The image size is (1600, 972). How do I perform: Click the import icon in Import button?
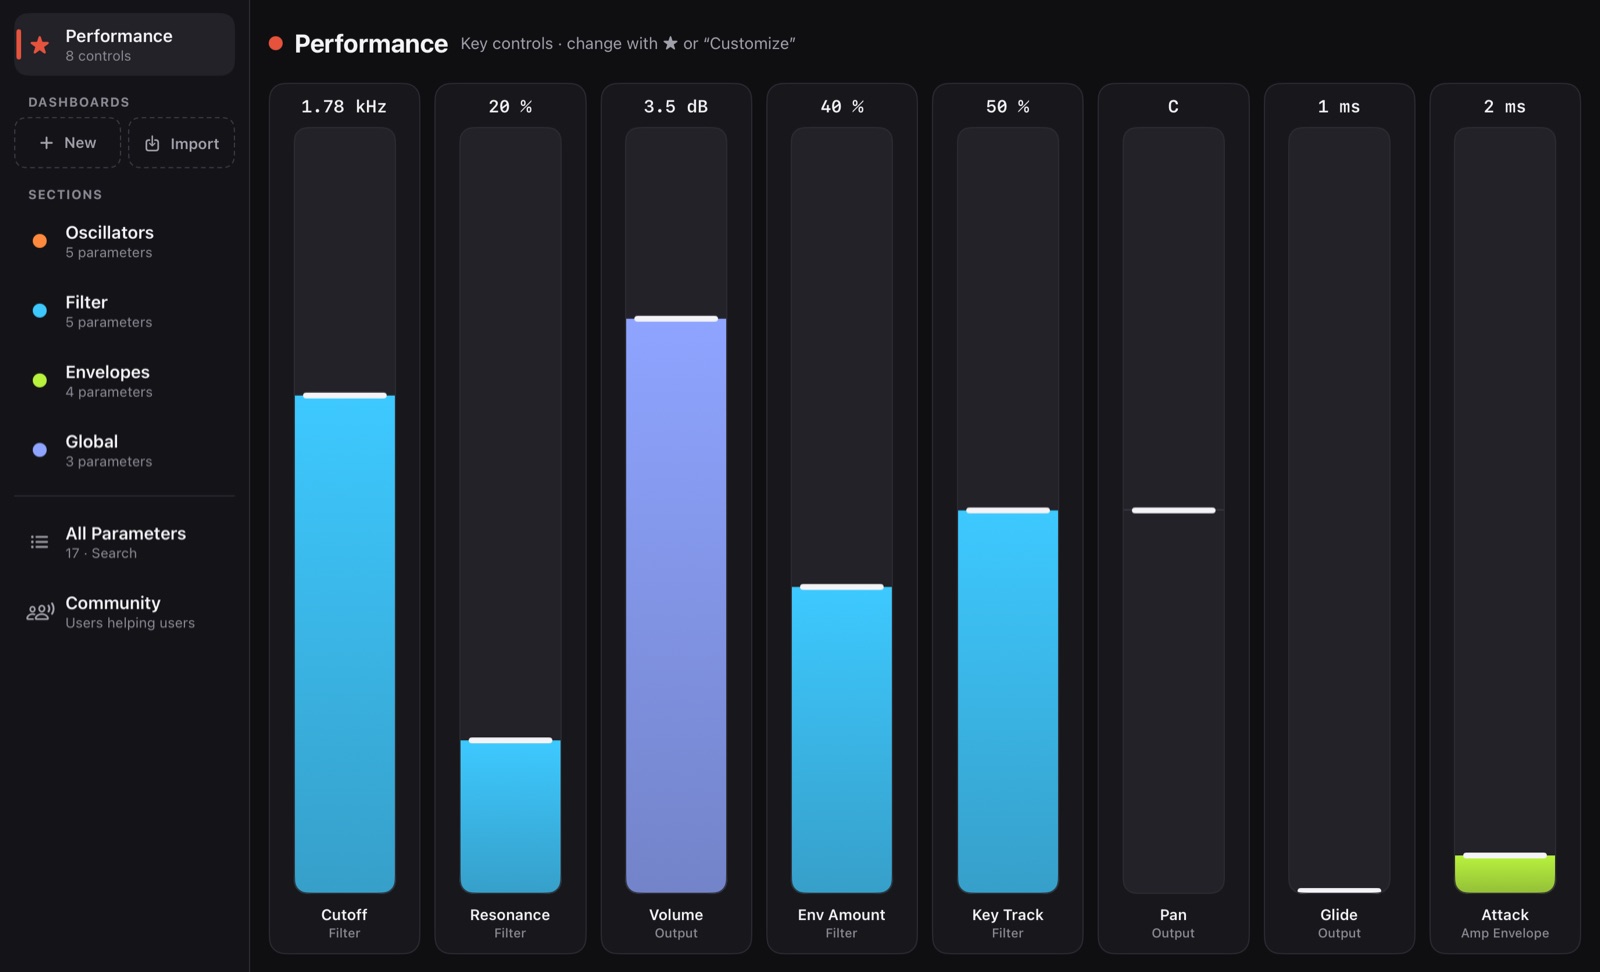coord(152,144)
